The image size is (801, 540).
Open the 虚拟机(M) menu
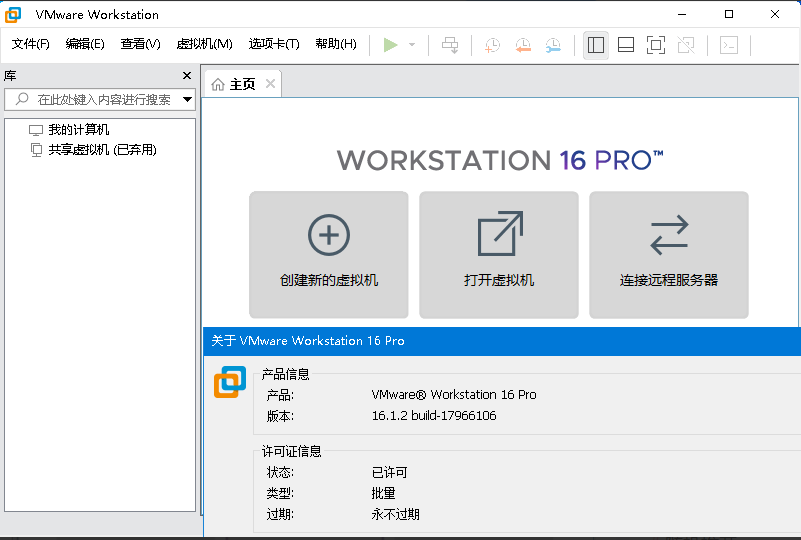[x=204, y=44]
